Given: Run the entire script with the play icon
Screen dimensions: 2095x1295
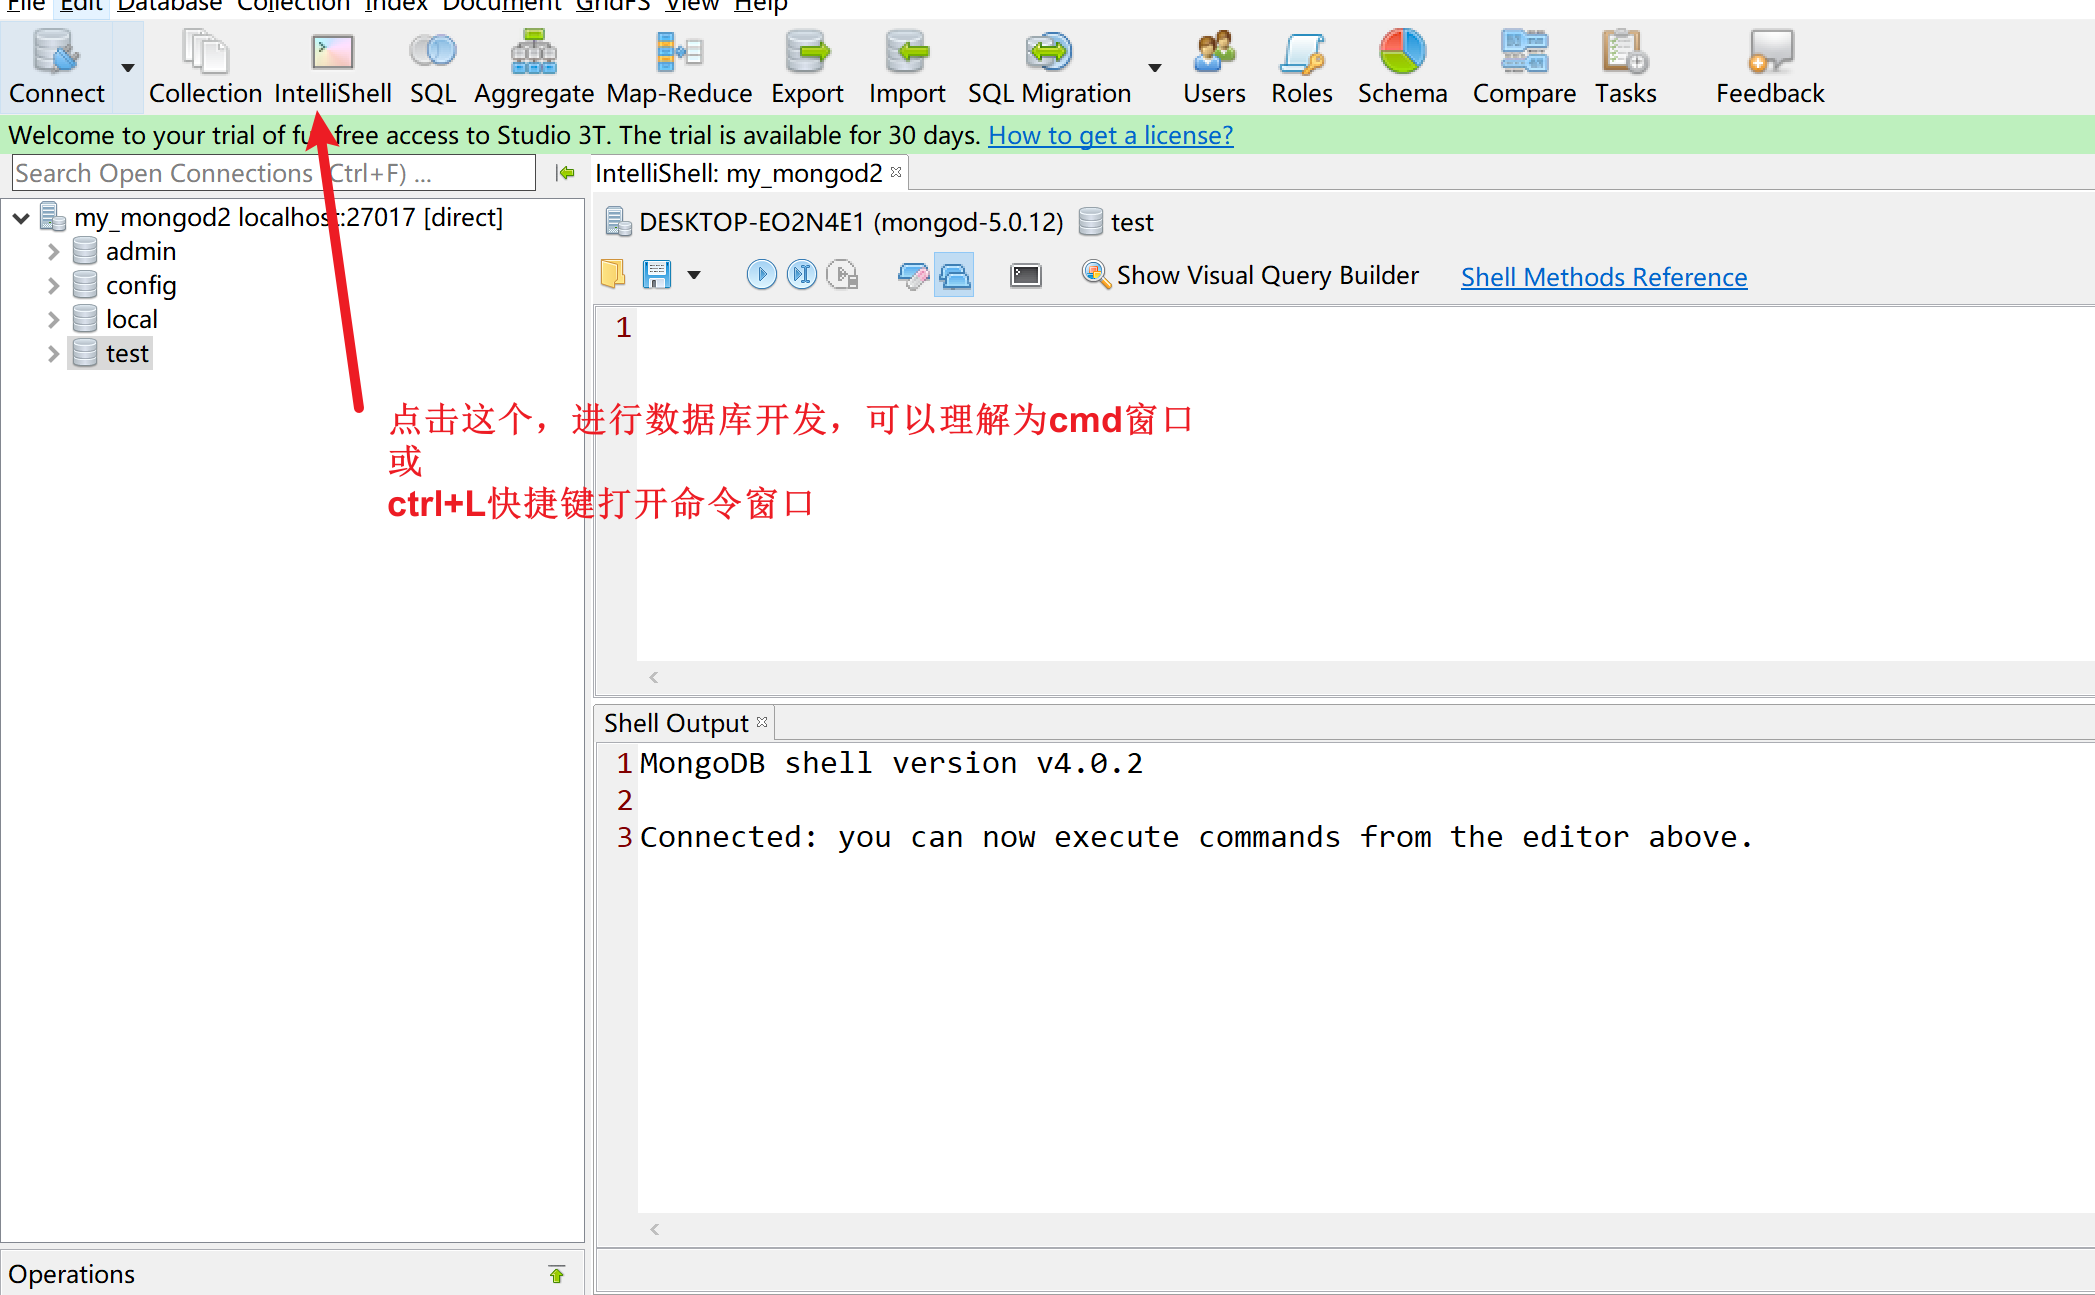Looking at the screenshot, I should click(761, 274).
